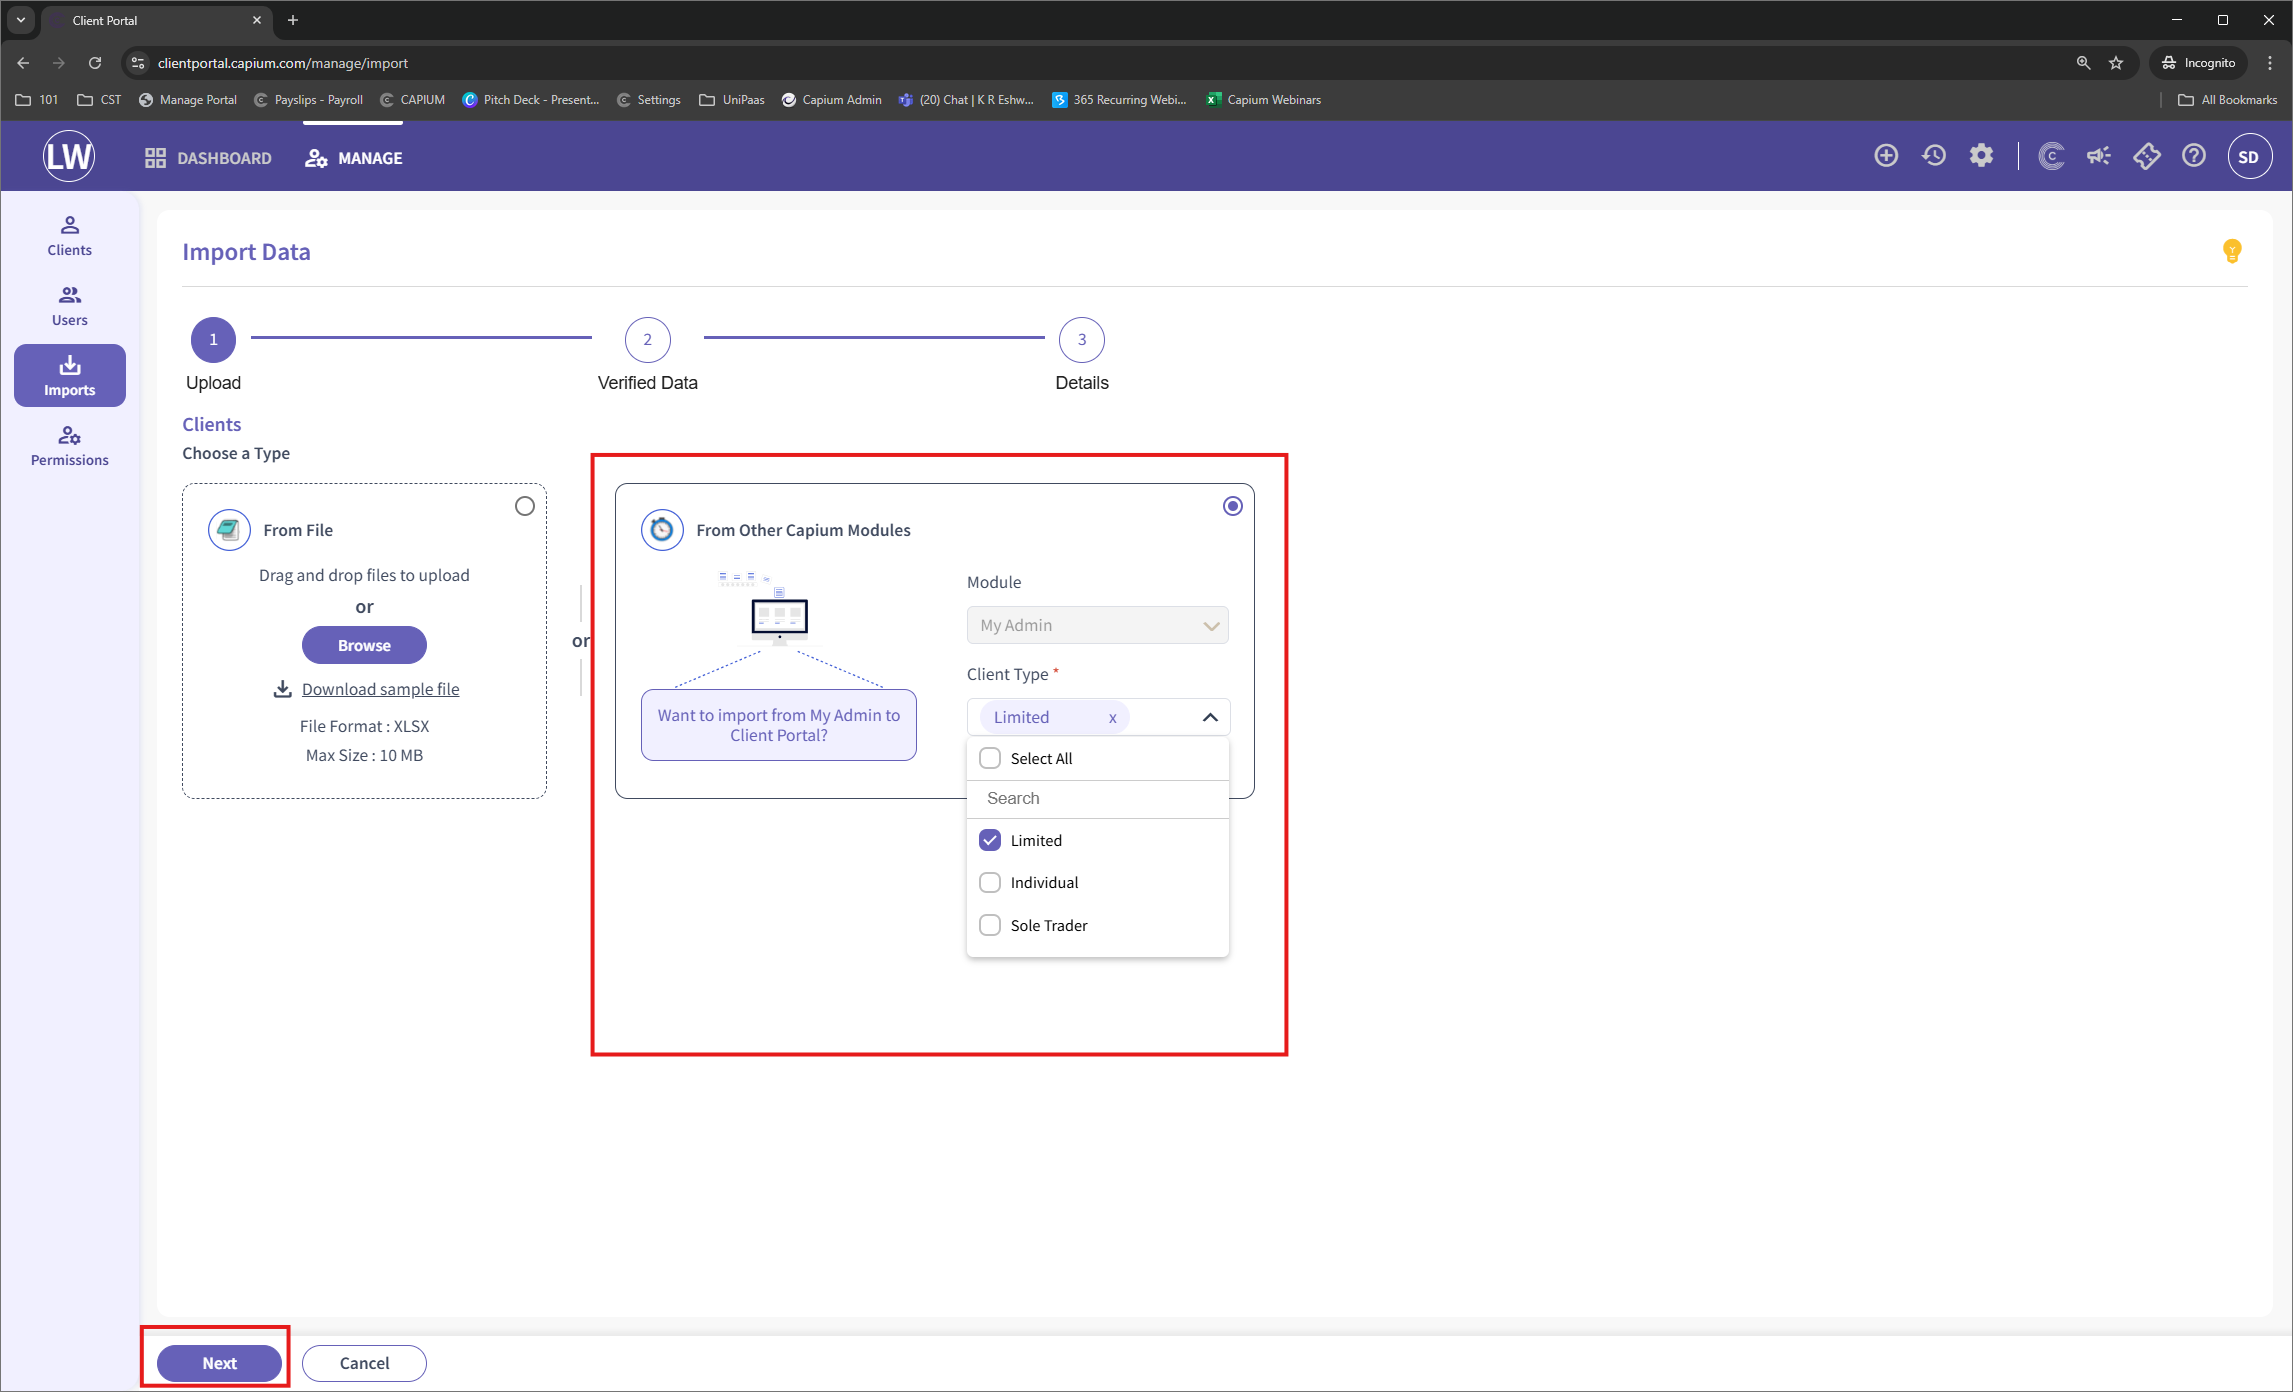Open the My Admin module dropdown
Image resolution: width=2293 pixels, height=1392 pixels.
(1097, 625)
